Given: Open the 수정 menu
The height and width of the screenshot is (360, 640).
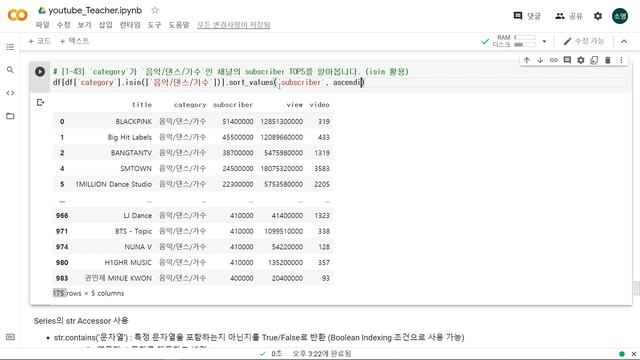Looking at the screenshot, I should (63, 25).
